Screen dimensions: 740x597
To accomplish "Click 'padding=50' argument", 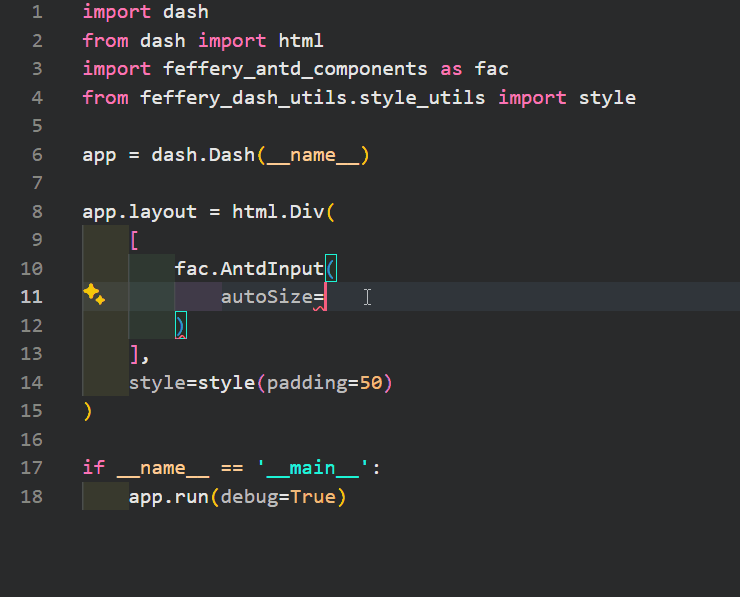I will pyautogui.click(x=324, y=383).
